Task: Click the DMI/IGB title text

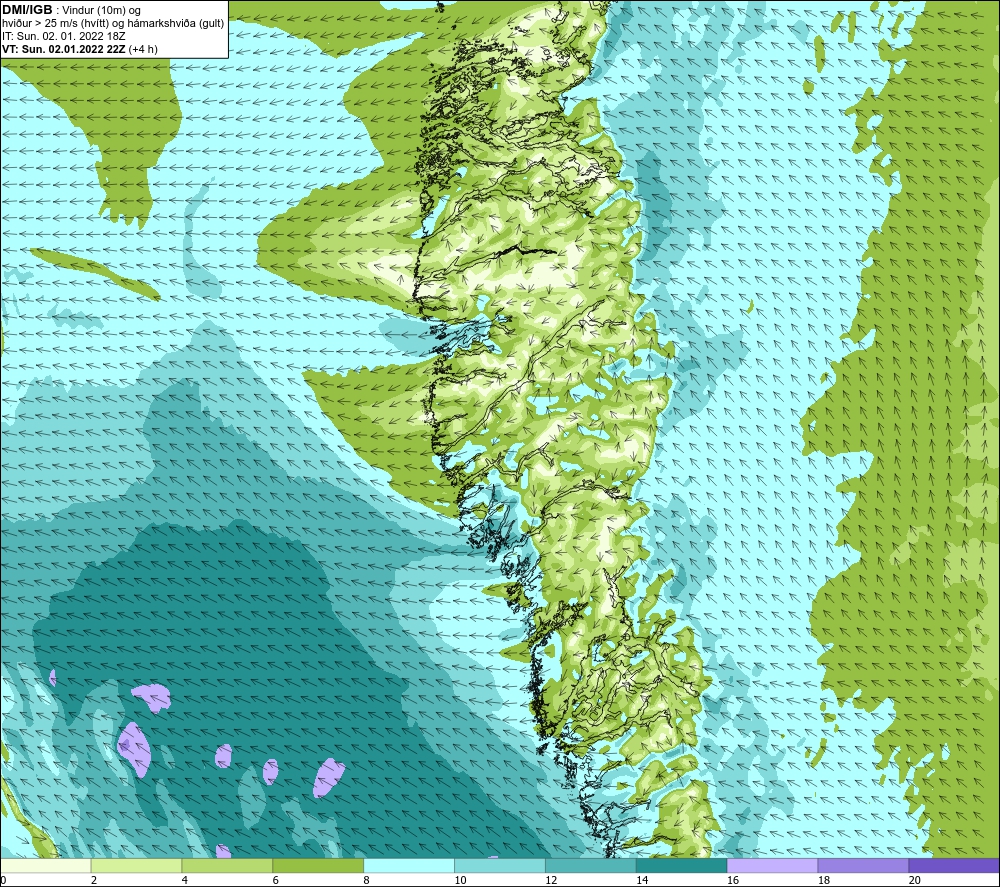Action: (x=27, y=10)
